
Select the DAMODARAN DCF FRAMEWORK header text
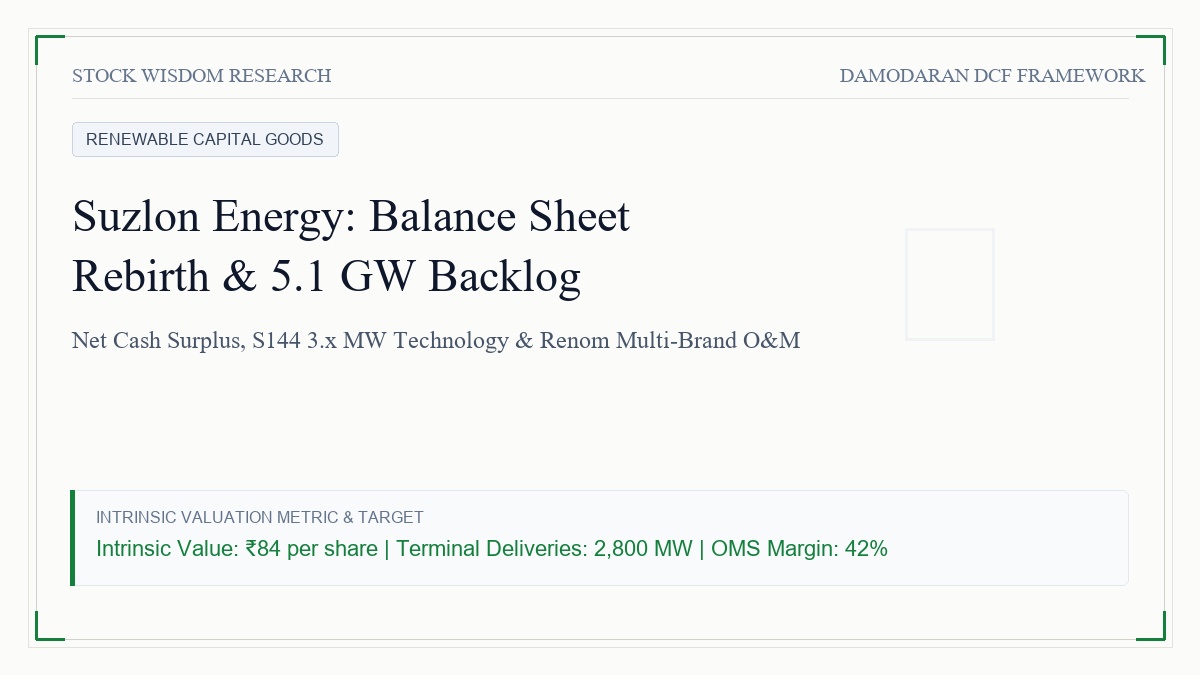click(992, 76)
